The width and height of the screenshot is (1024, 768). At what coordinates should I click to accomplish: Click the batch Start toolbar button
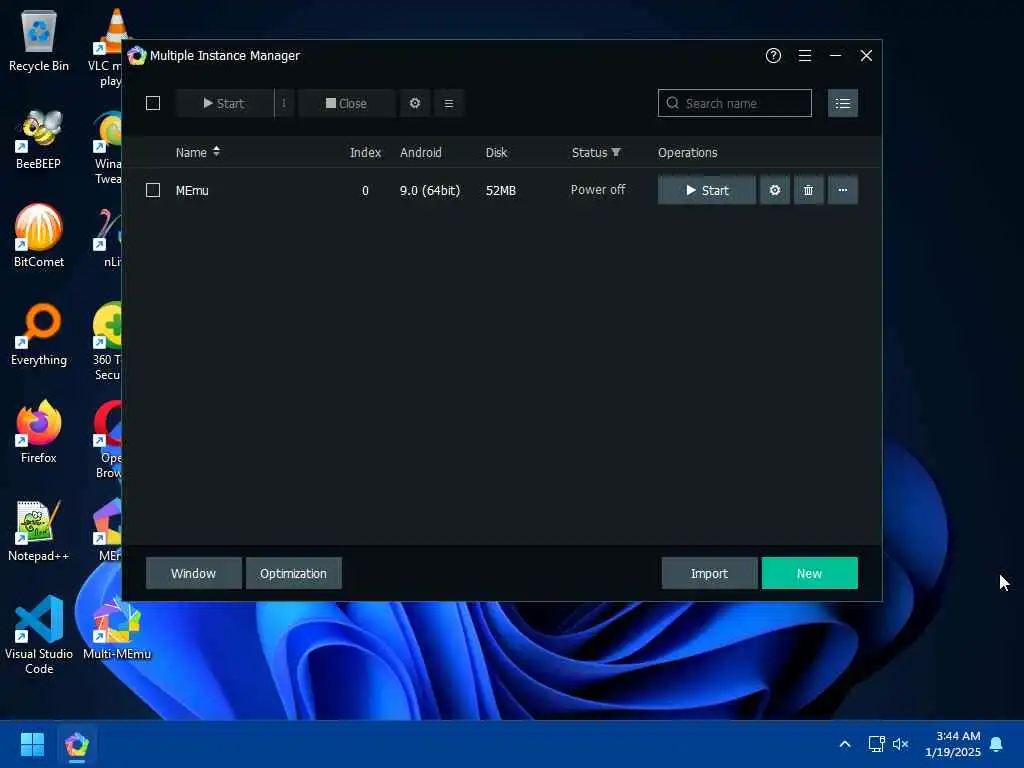[224, 103]
